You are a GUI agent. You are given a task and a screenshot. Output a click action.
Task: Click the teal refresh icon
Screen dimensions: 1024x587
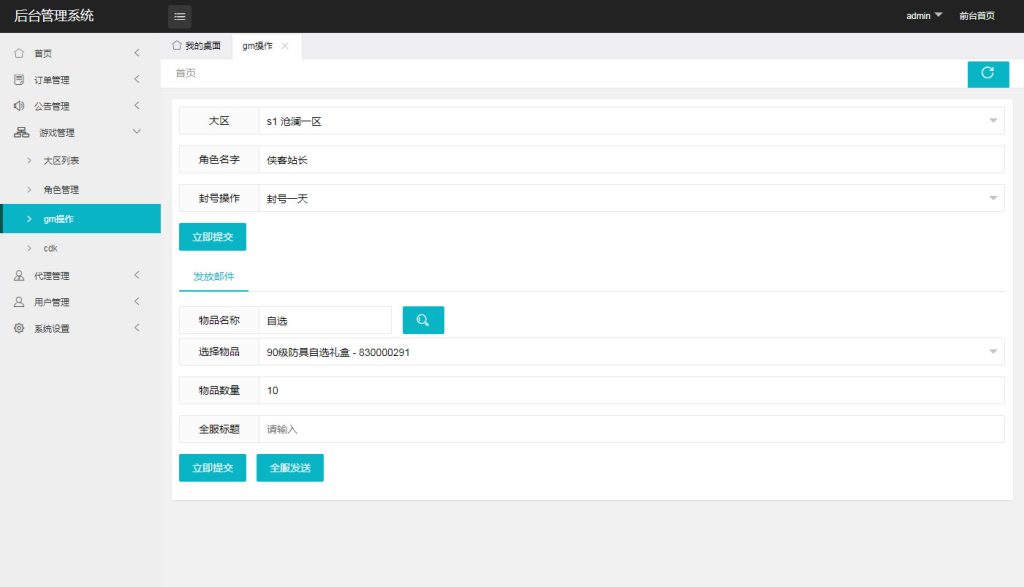click(x=988, y=74)
